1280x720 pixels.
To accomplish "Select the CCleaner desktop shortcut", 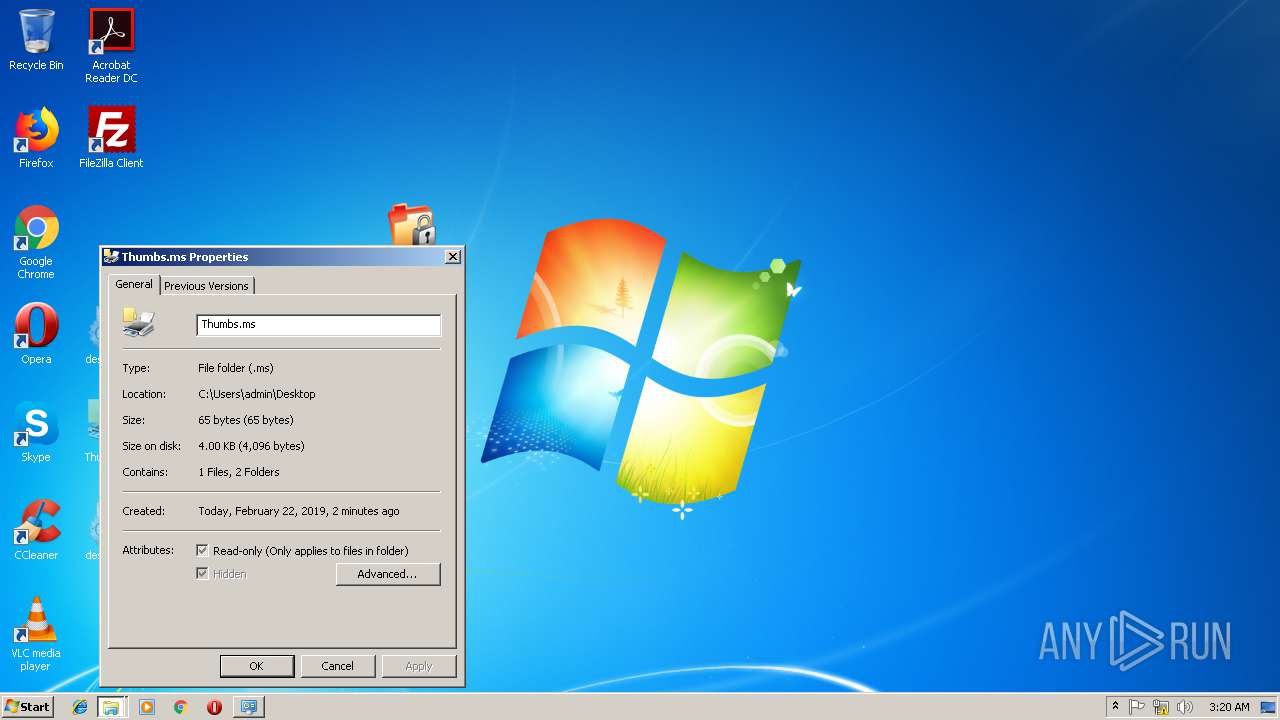I will pos(36,529).
